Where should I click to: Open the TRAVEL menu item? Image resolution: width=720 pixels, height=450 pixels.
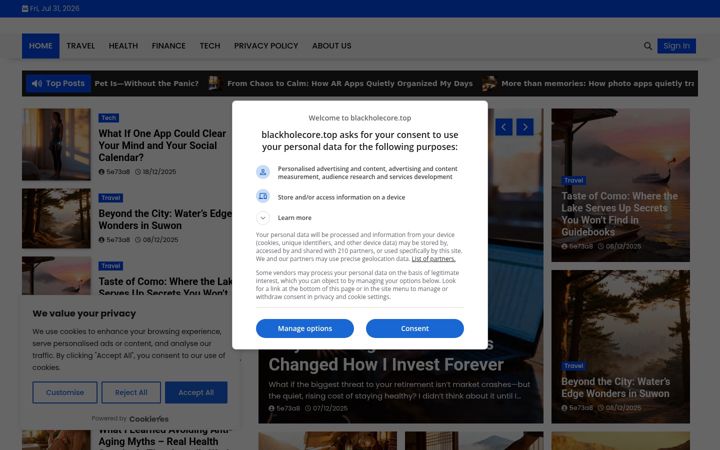(80, 46)
